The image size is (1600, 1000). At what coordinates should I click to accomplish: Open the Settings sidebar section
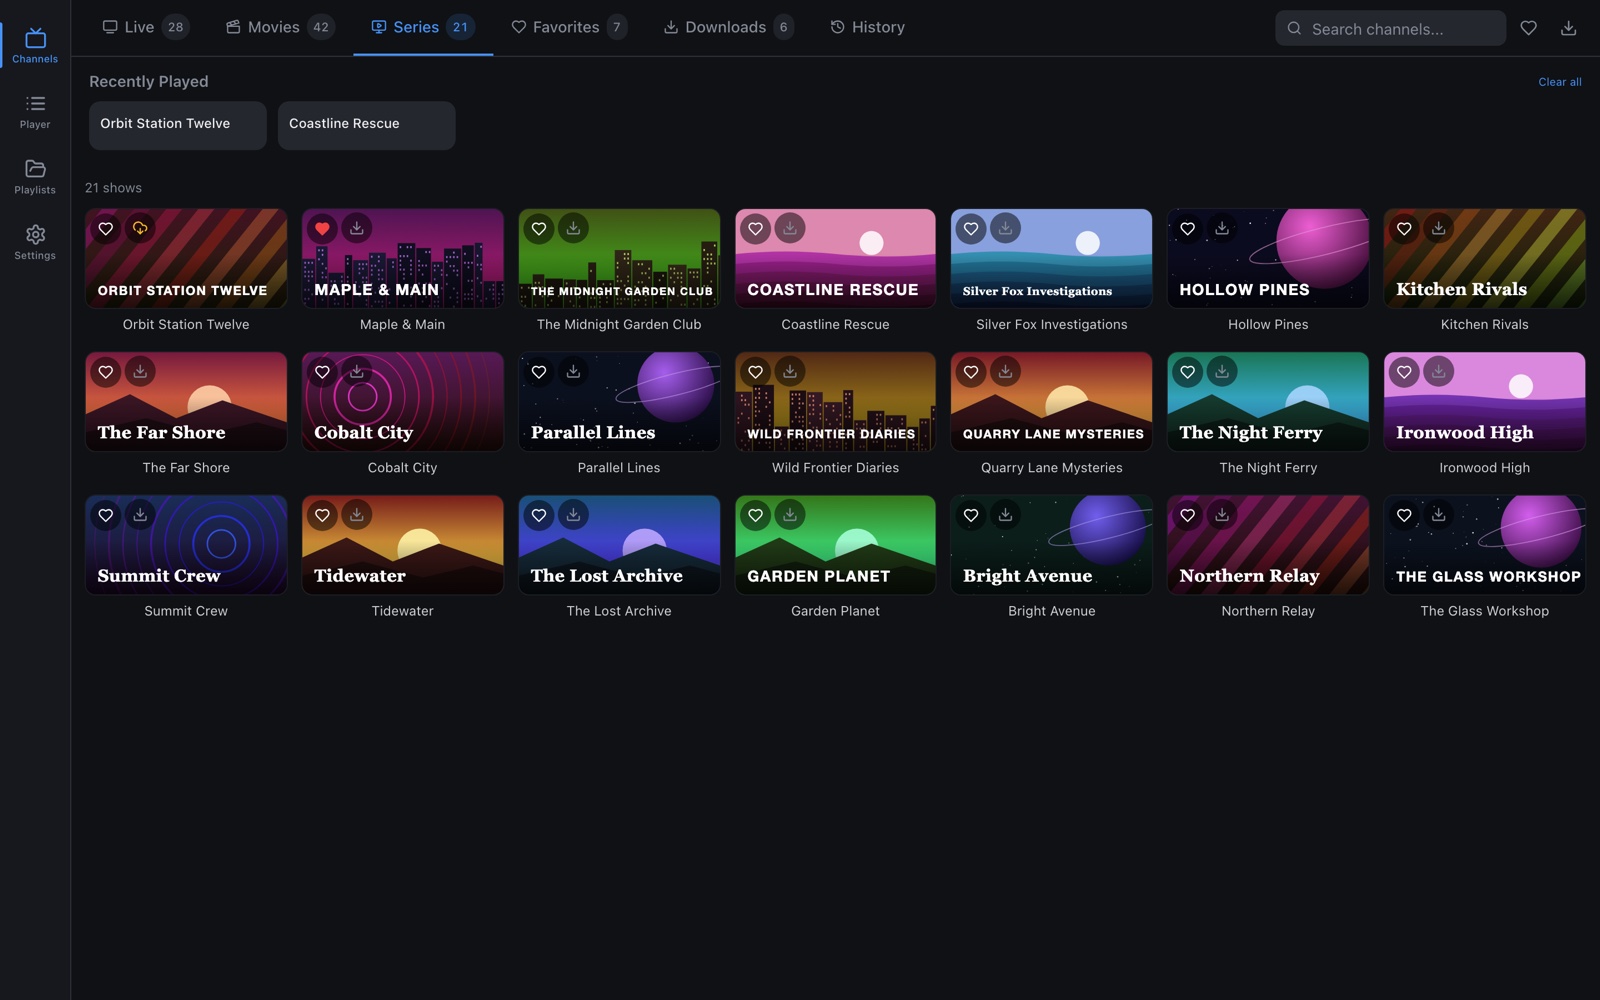[35, 243]
